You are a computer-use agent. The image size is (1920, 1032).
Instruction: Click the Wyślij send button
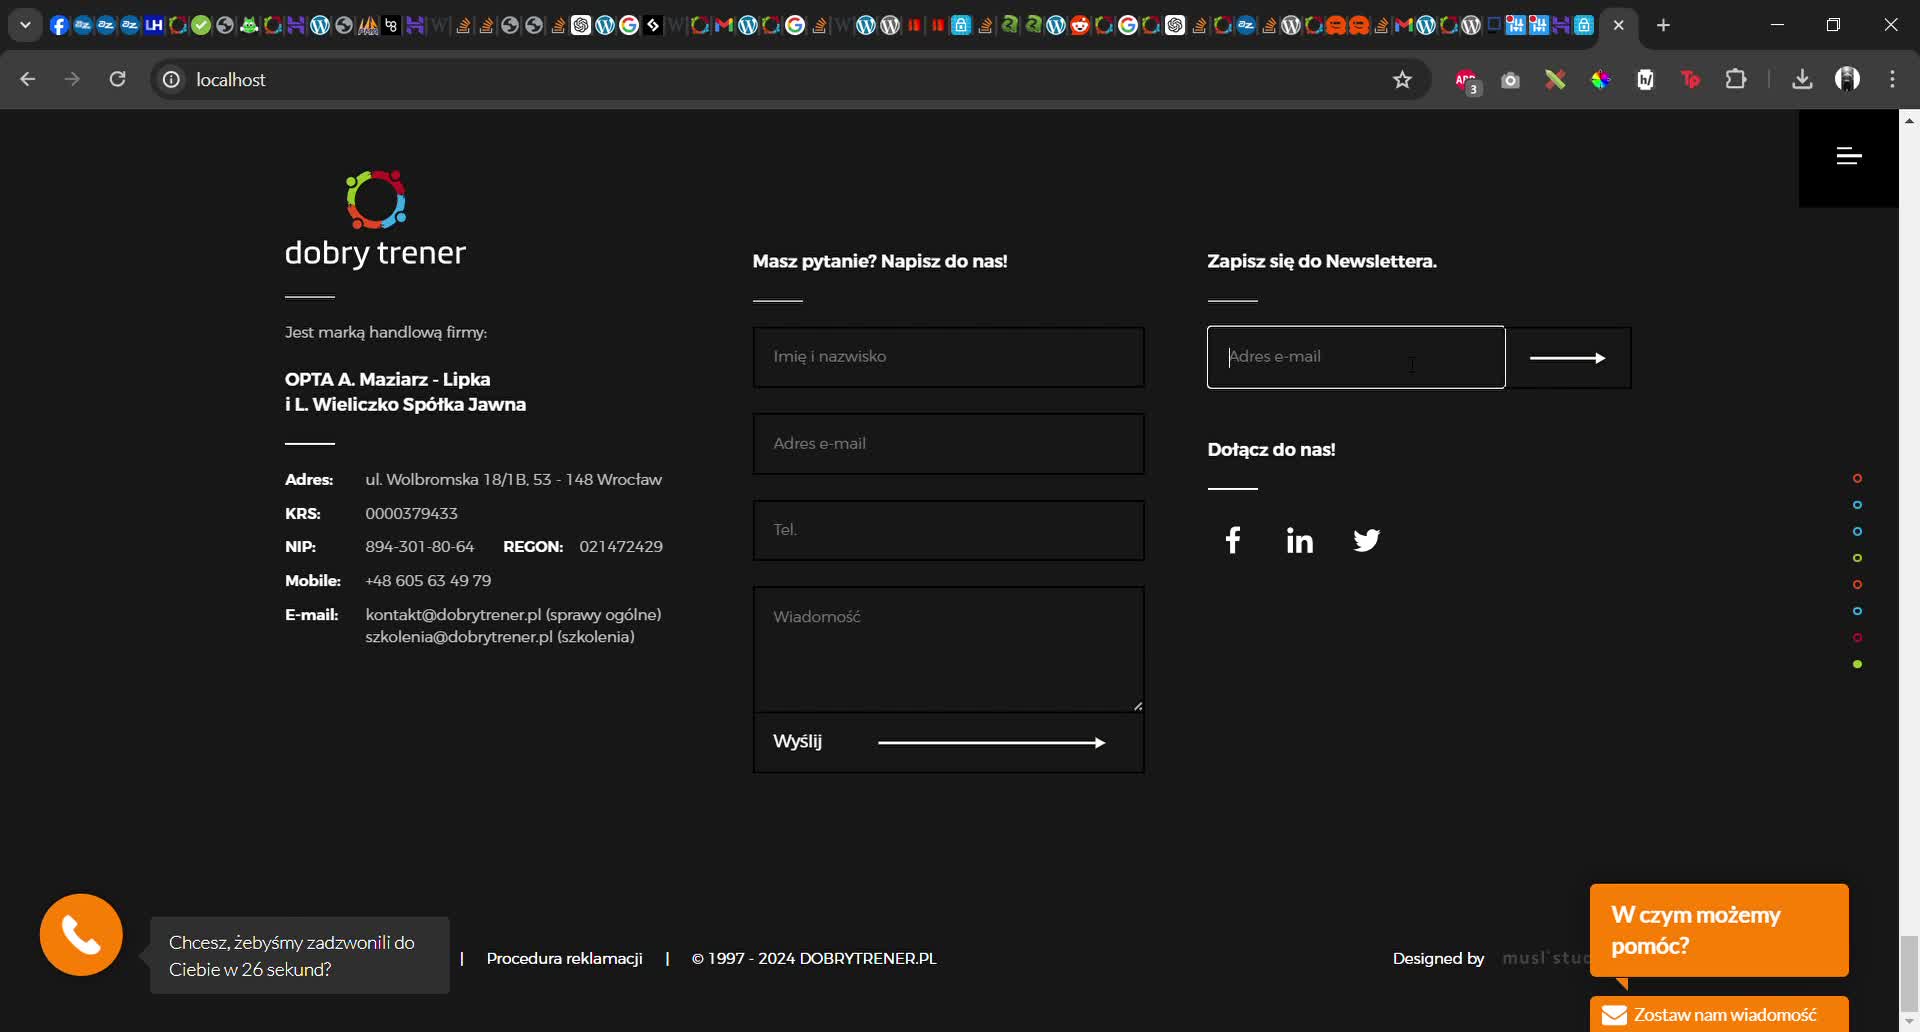[x=797, y=741]
